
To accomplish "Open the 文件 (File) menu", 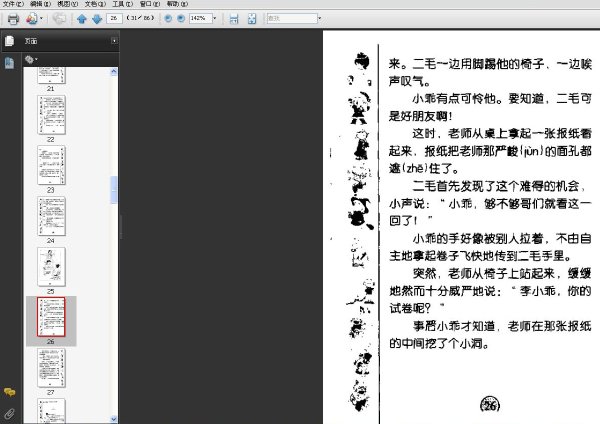I will [x=13, y=4].
